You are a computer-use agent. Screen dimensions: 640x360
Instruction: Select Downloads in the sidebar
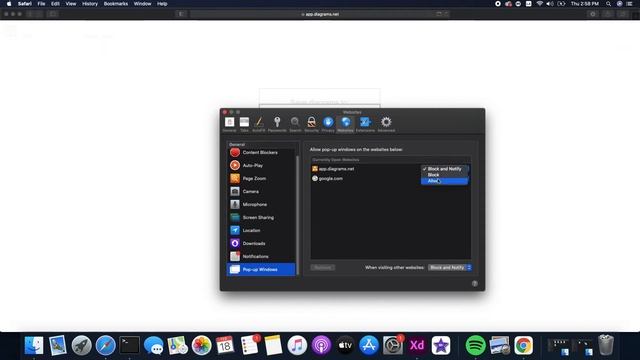click(261, 244)
